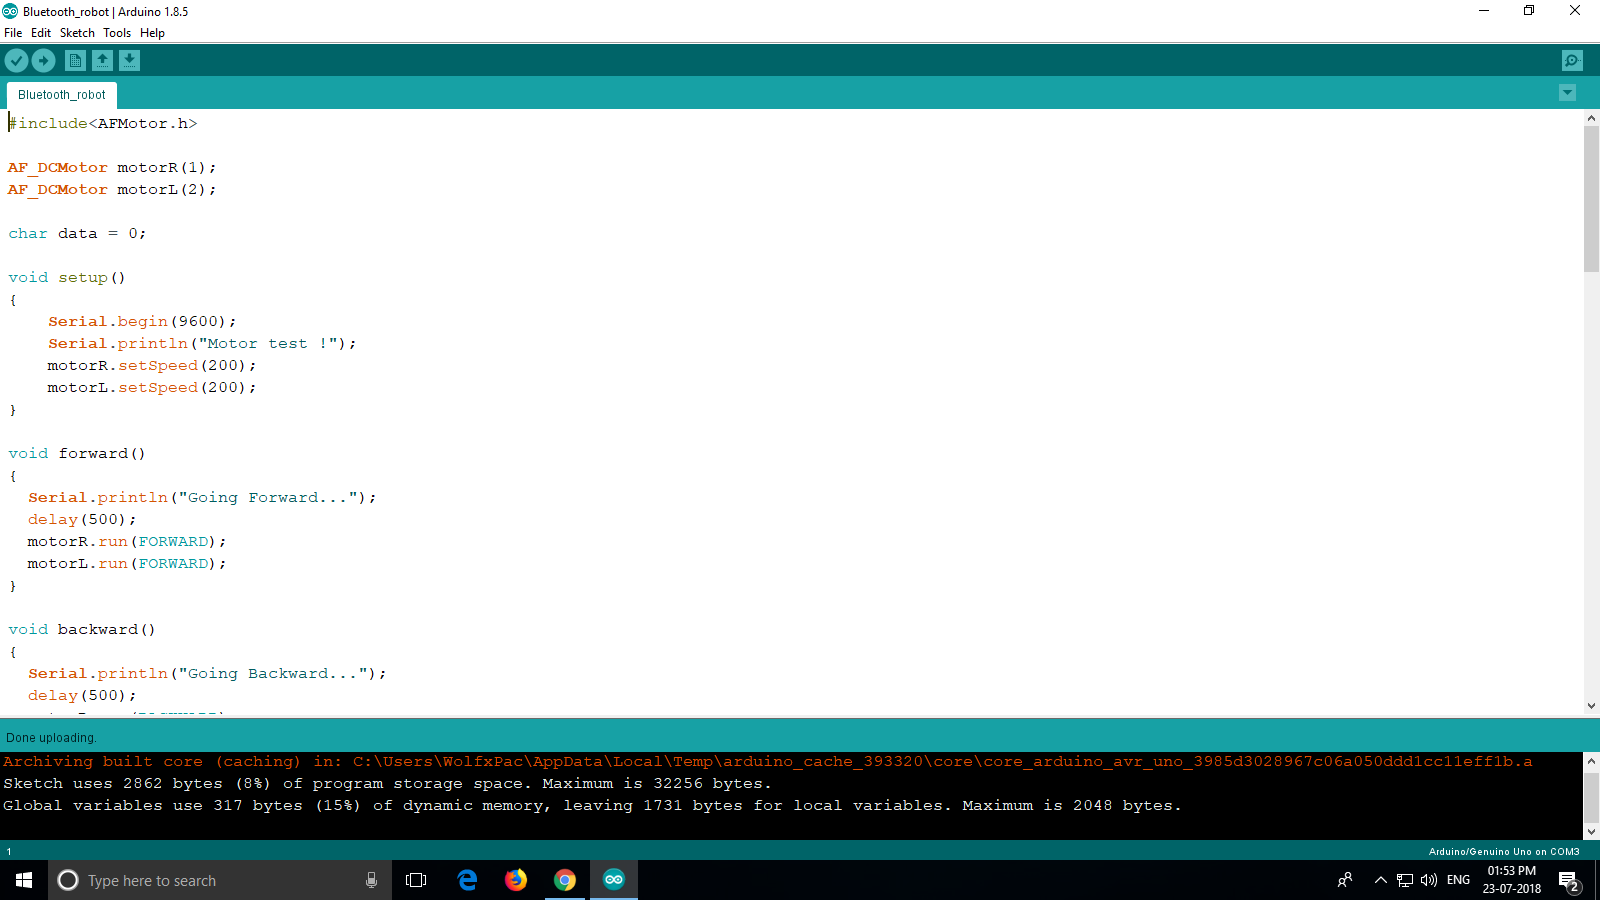Click the Serial.println "Motor test !" line
This screenshot has height=900, width=1600.
point(202,343)
